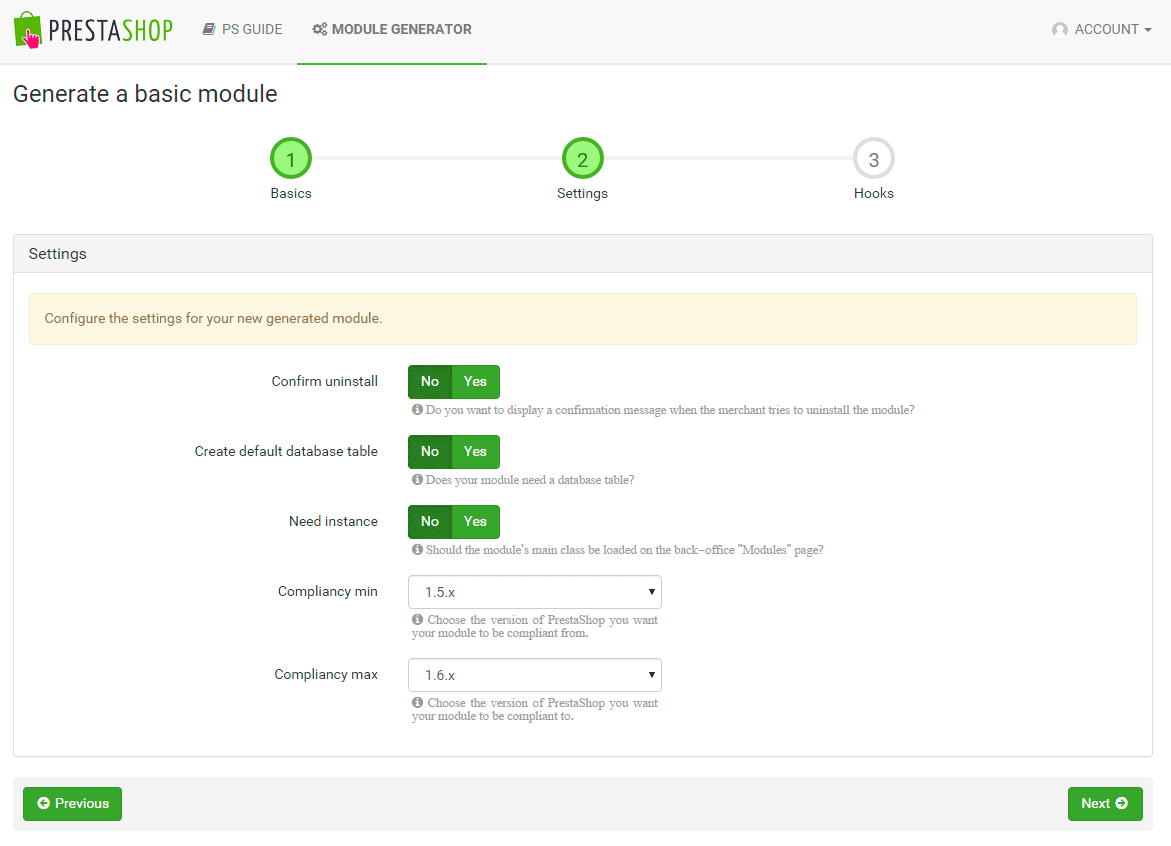Click the Module Generator gears icon
This screenshot has width=1171, height=846.
tap(320, 29)
